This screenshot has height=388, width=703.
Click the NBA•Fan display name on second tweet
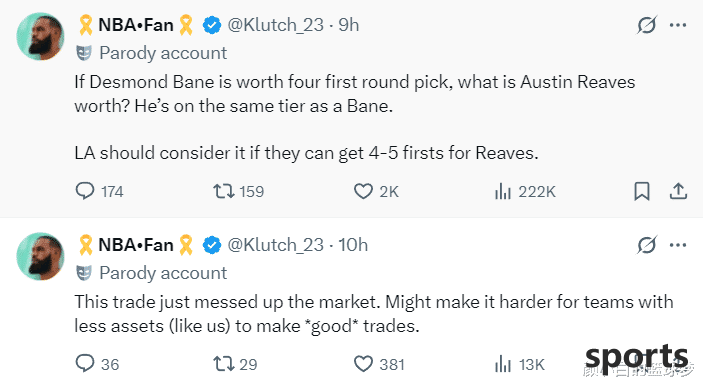tap(136, 245)
